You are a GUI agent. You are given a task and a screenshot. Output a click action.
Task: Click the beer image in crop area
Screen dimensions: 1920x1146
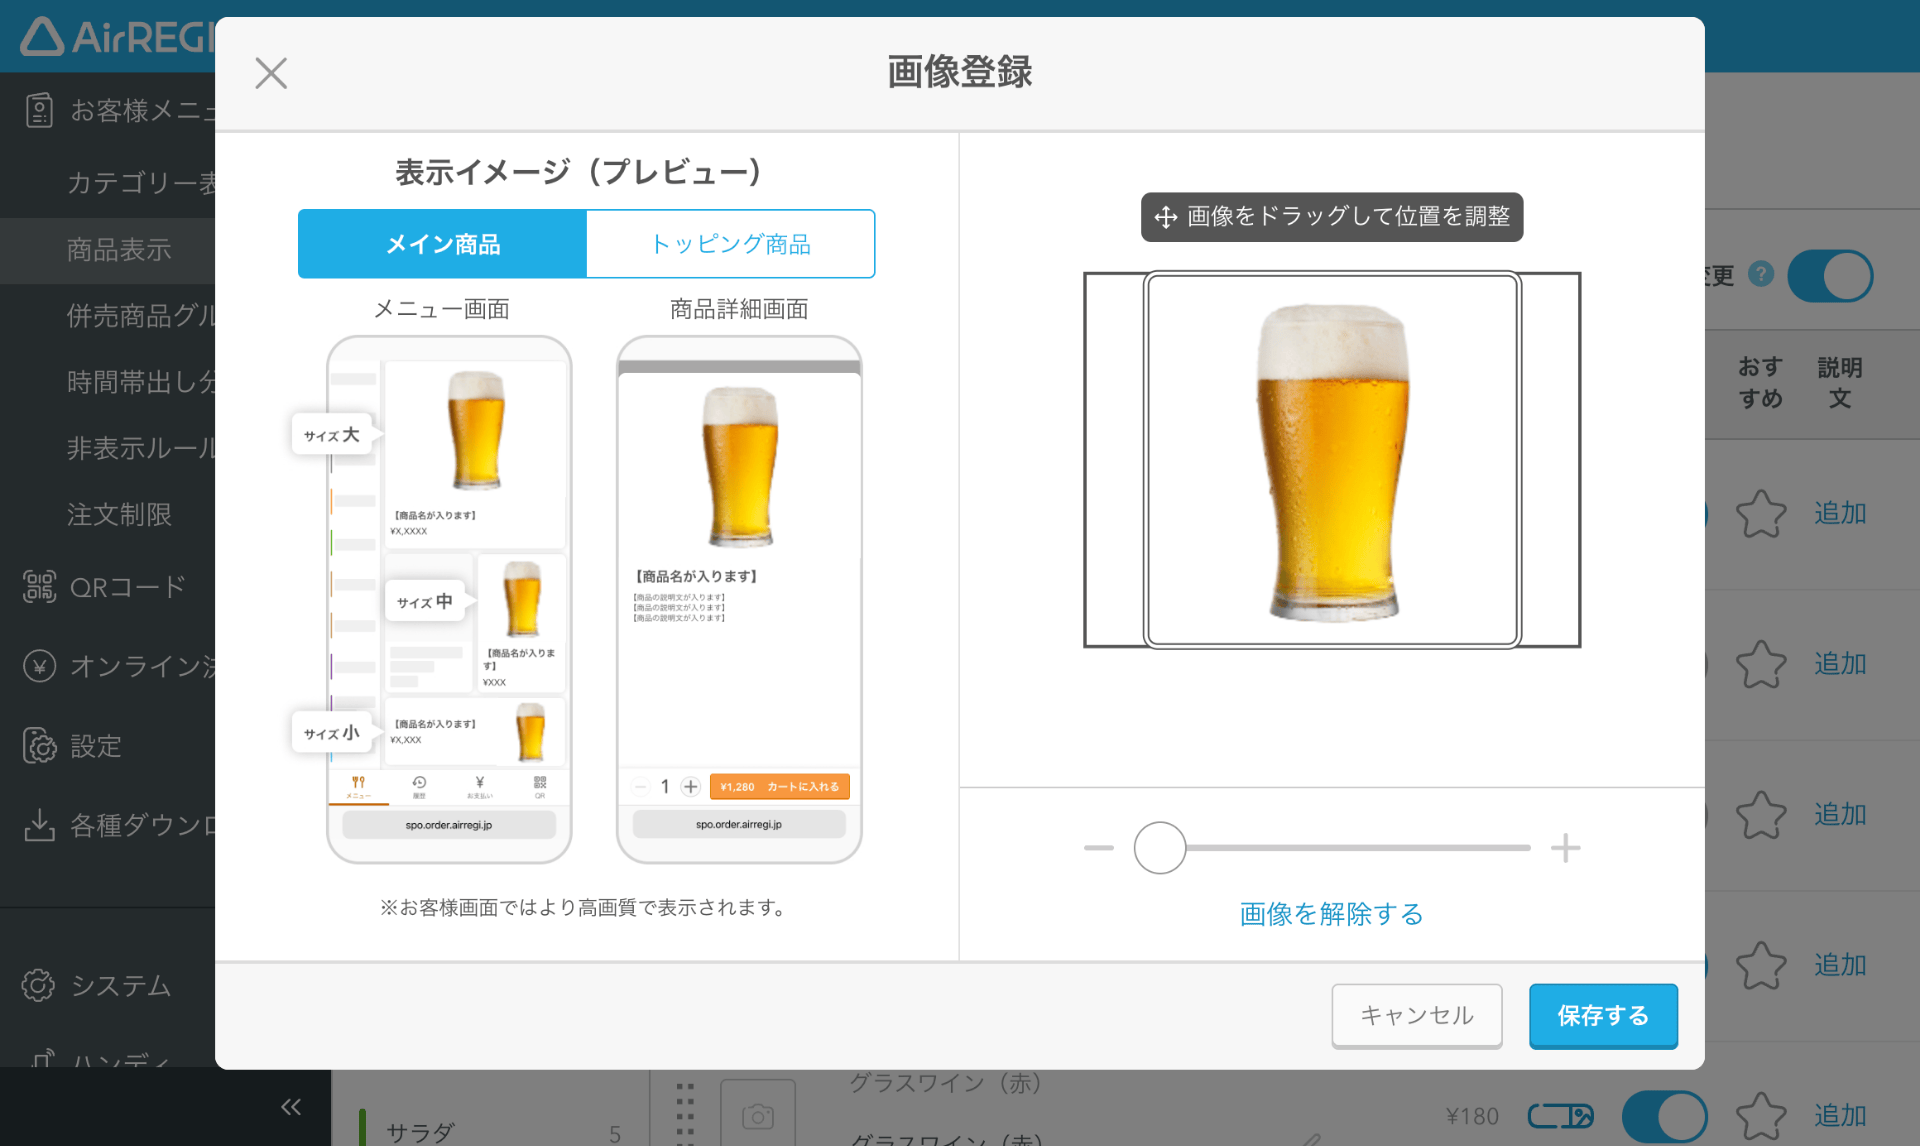[x=1332, y=461]
